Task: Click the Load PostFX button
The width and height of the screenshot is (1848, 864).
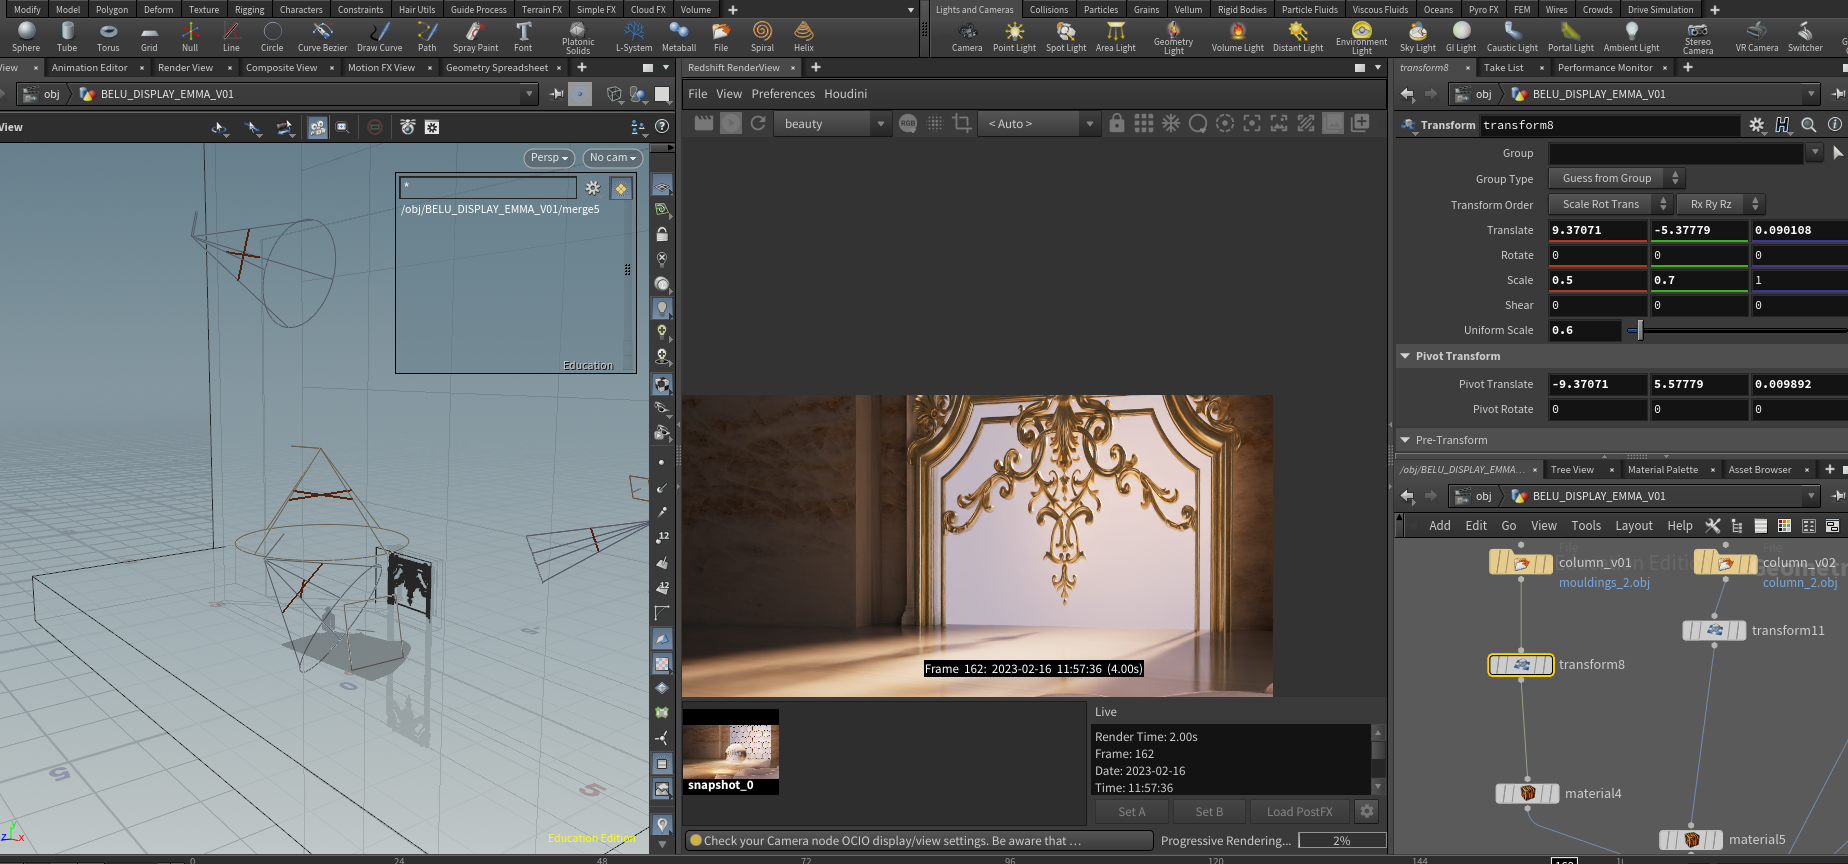Action: coord(1299,812)
